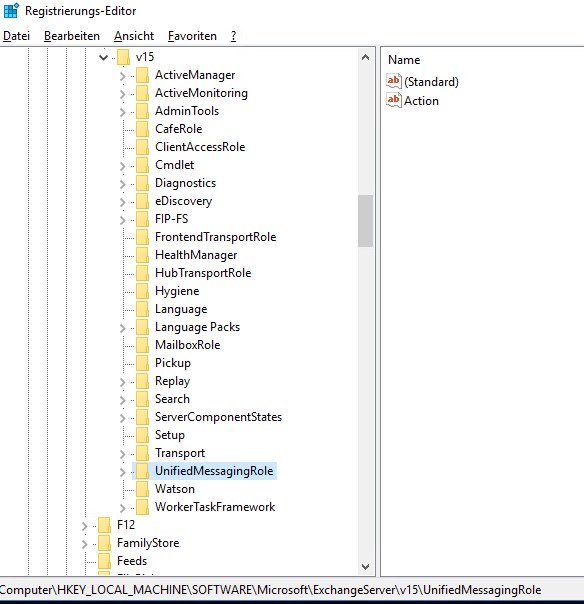Image resolution: width=584 pixels, height=604 pixels.
Task: Open the Ansicht menu
Action: [x=134, y=36]
